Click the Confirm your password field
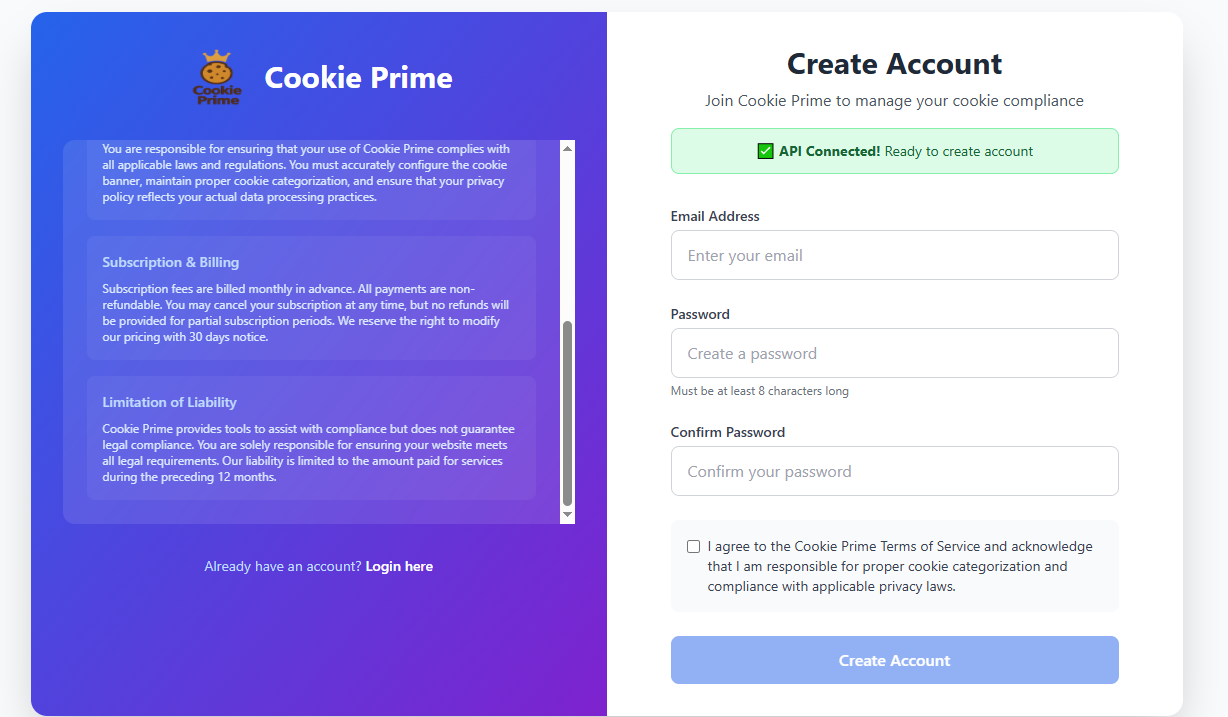The image size is (1228, 717). coord(894,471)
